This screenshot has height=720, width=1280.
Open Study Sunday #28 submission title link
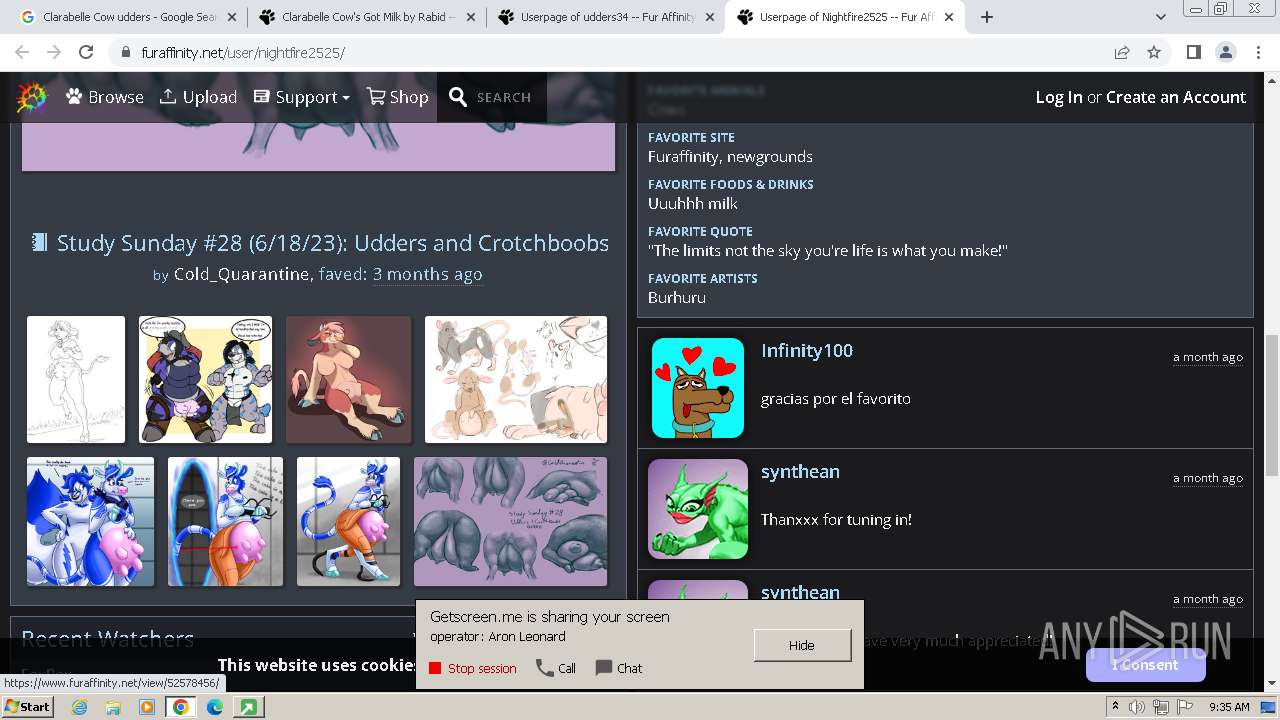point(332,243)
